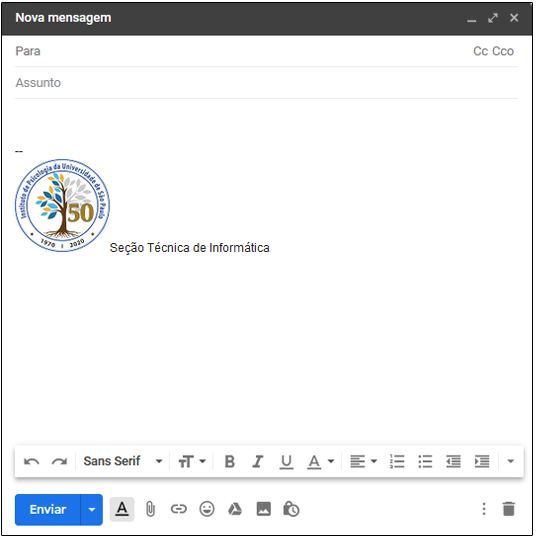
Task: Expand more send options arrow
Action: click(92, 510)
